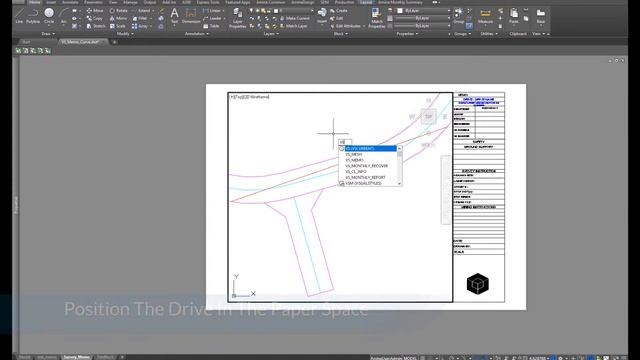Click the multiline Text tool
The image size is (640, 360).
click(174, 16)
